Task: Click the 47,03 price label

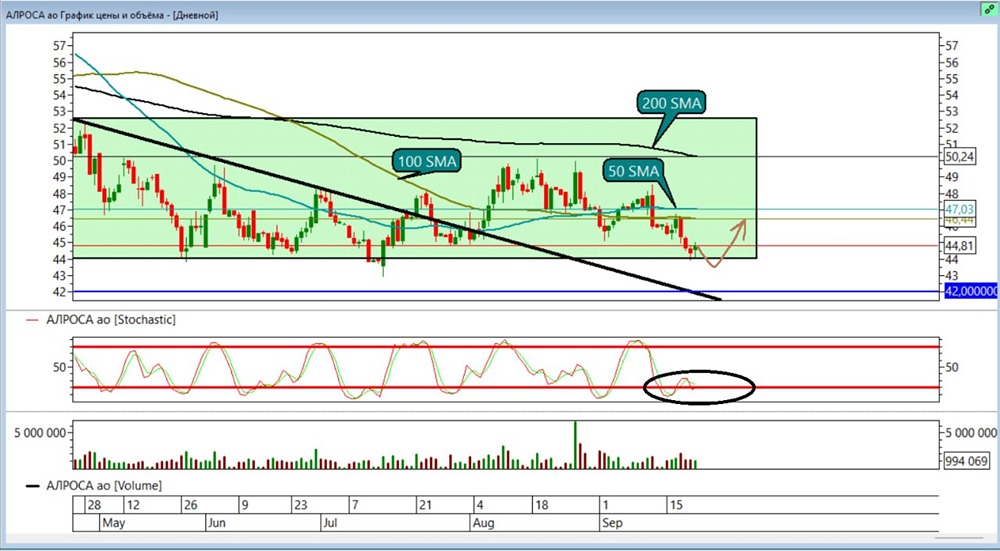Action: (x=959, y=209)
